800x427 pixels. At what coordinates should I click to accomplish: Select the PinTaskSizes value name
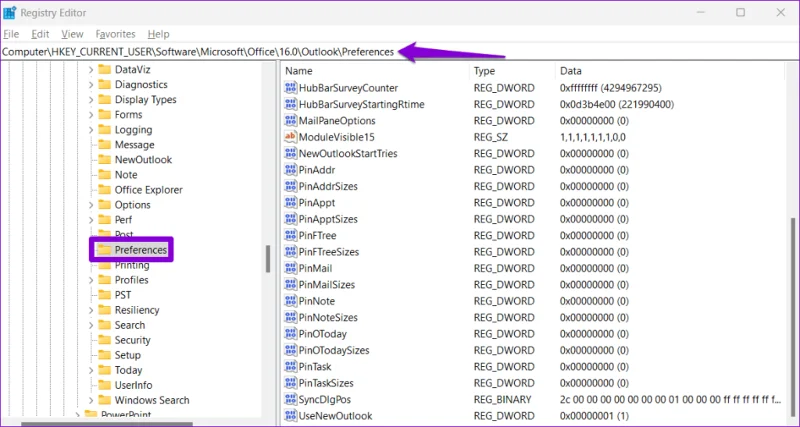click(326, 383)
